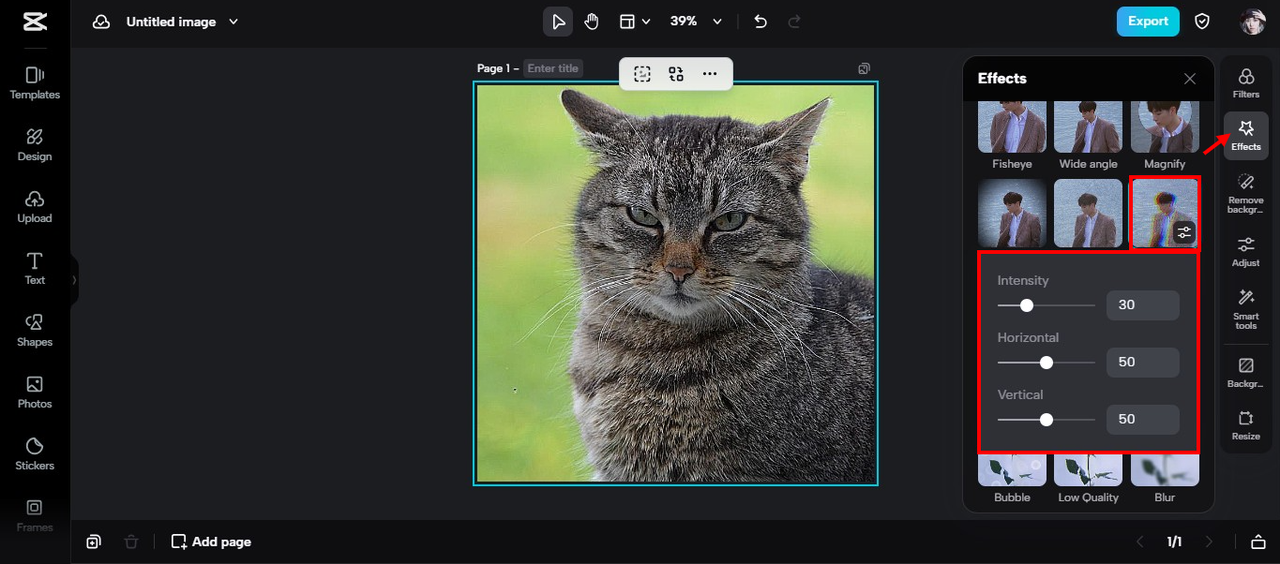
Task: Open the Frames sidebar panel
Action: click(35, 515)
